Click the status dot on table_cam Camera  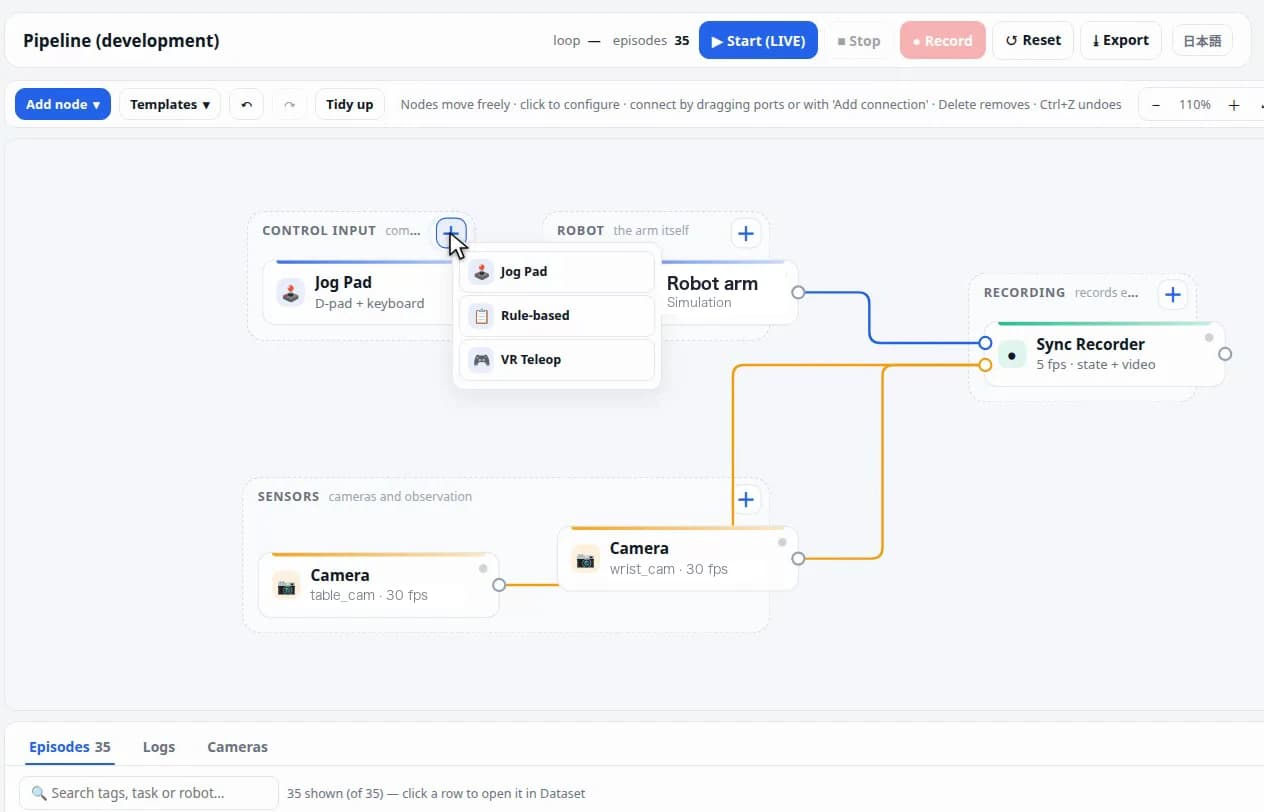[x=483, y=569]
